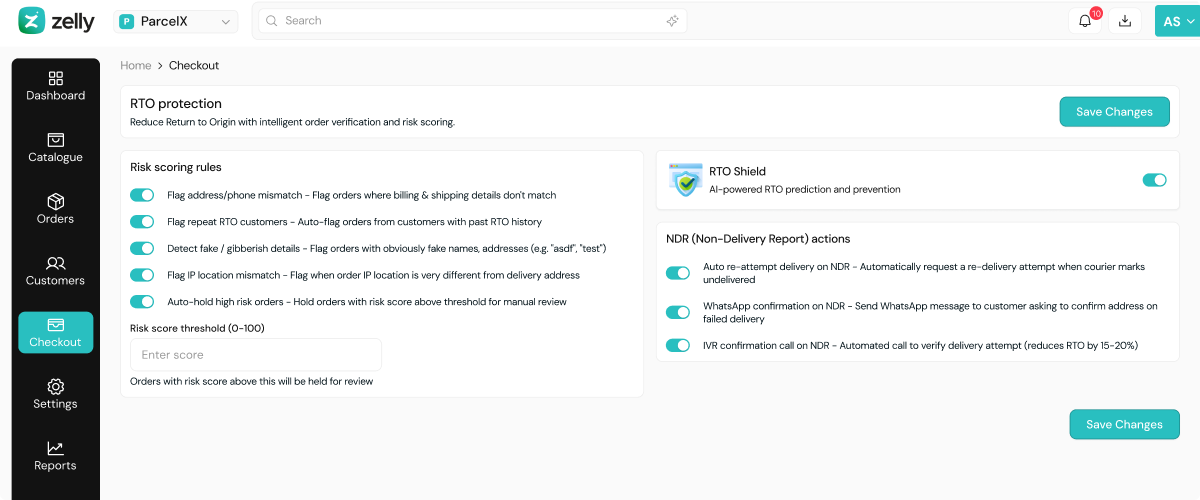The image size is (1200, 500).
Task: Click the Risk scoring rules heading
Action: click(x=176, y=167)
